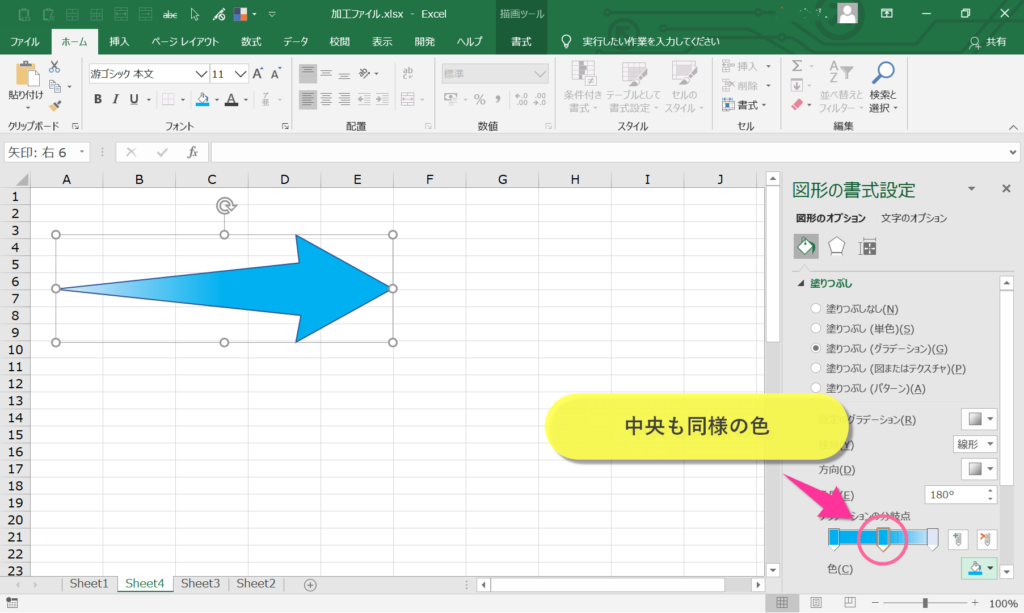
Task: Click 条件付き書式 in the ribbon
Action: (x=585, y=85)
